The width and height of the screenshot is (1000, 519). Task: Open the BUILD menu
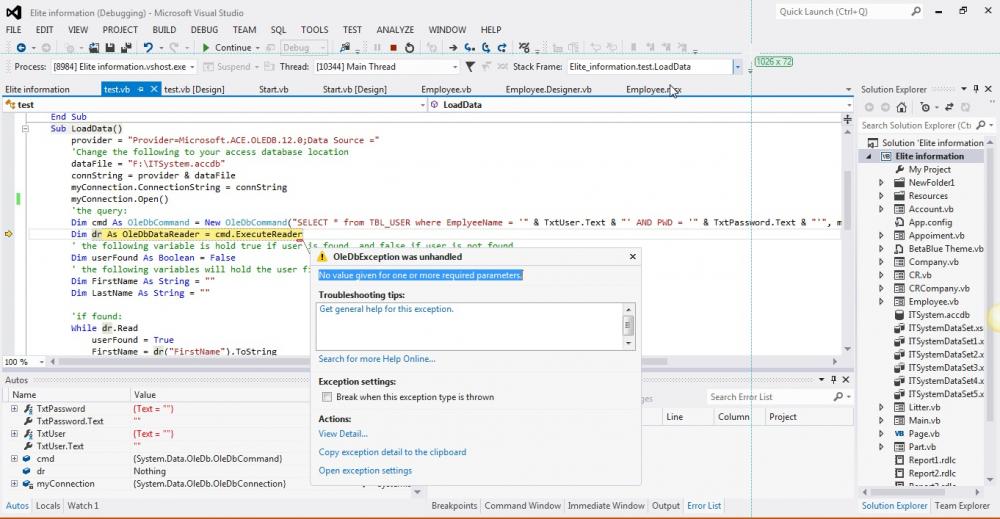click(x=164, y=29)
